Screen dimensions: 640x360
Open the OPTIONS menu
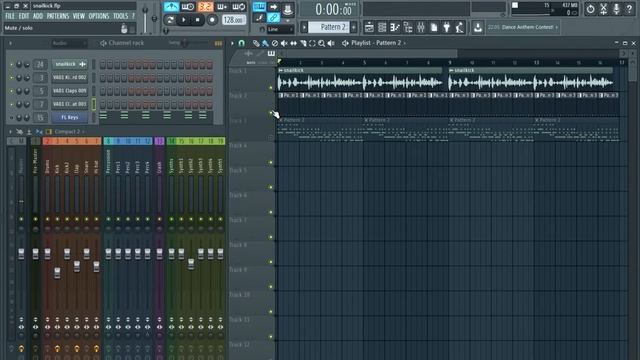pyautogui.click(x=99, y=16)
